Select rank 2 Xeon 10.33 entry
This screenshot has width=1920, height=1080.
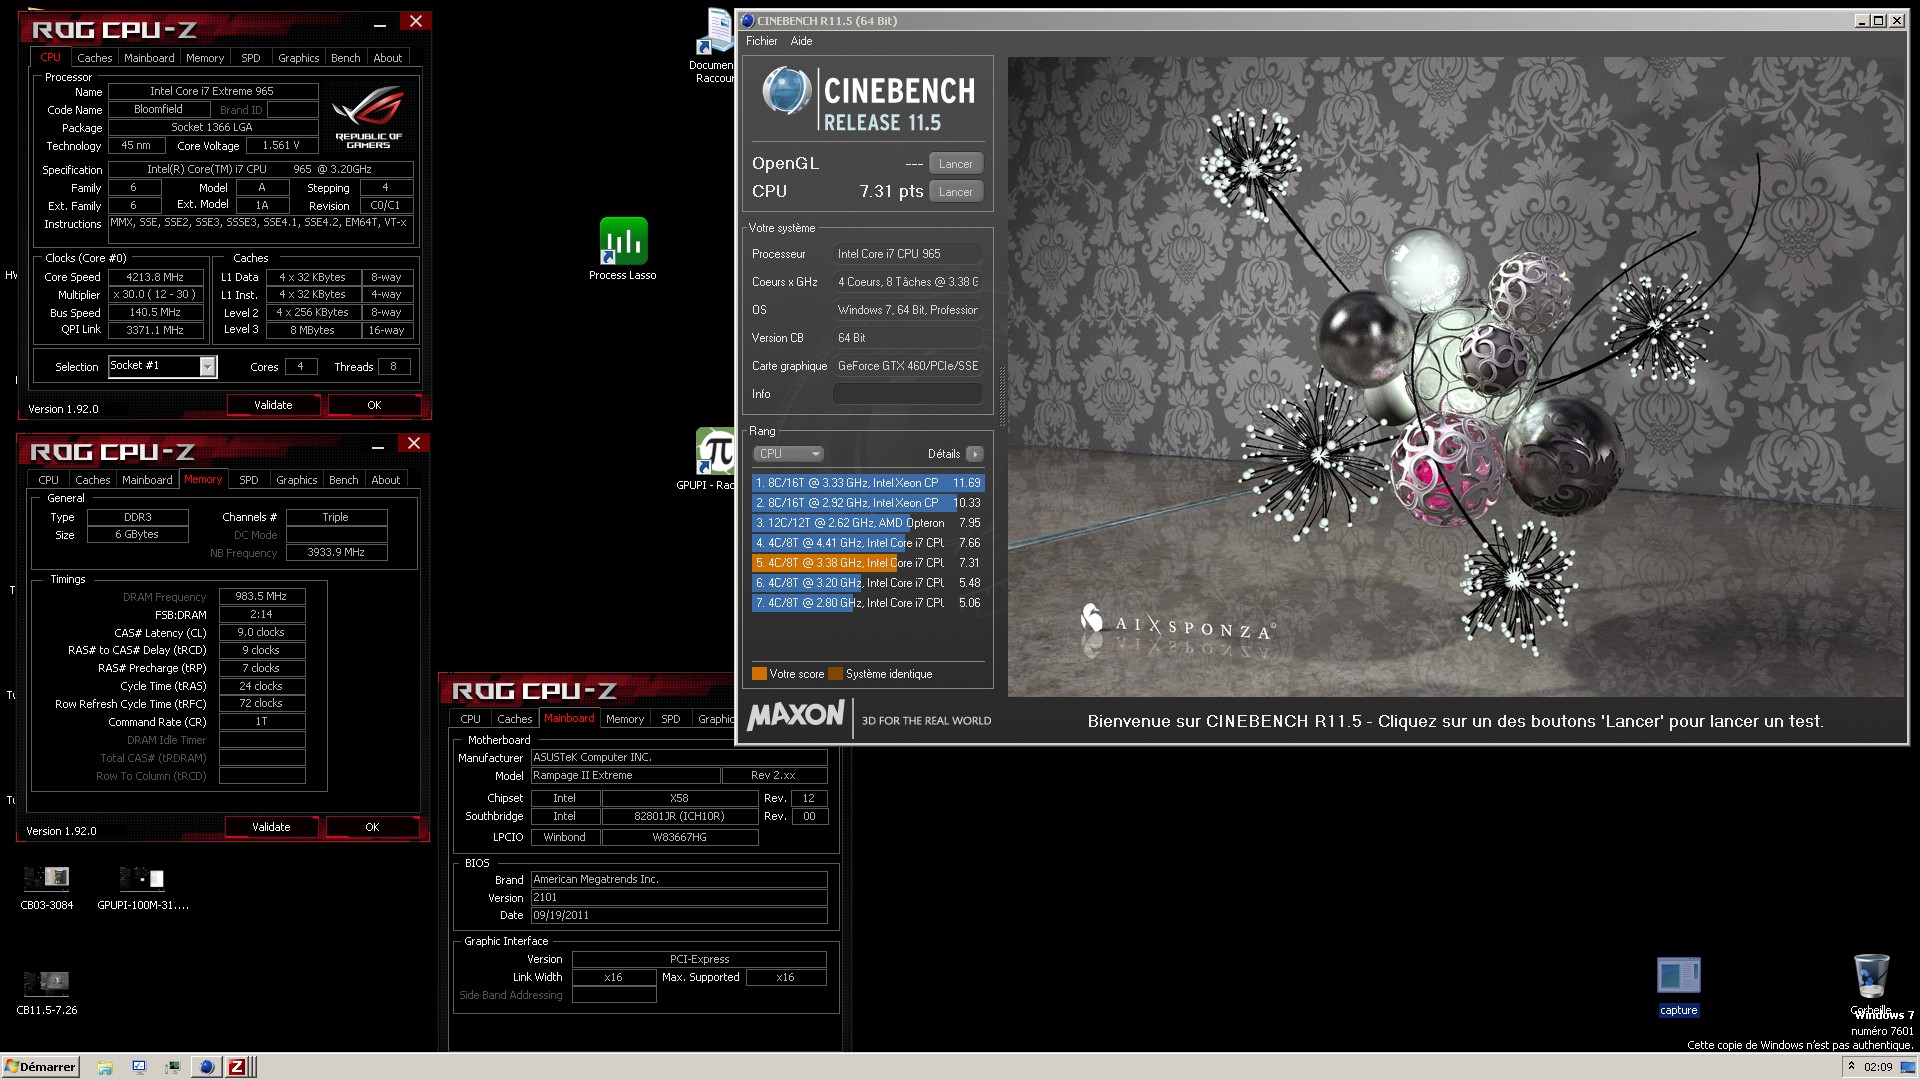[868, 503]
